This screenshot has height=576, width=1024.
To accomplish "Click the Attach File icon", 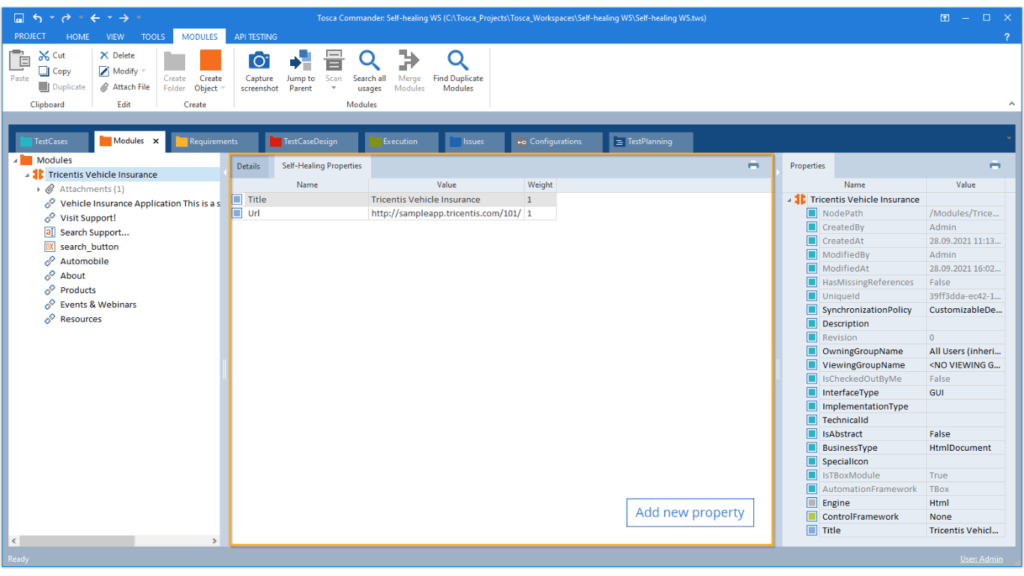I will [105, 87].
